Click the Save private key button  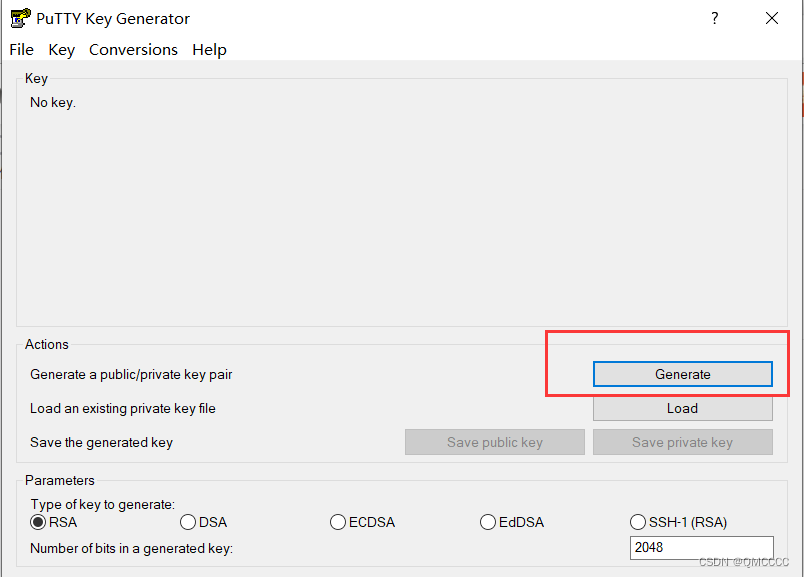(682, 442)
